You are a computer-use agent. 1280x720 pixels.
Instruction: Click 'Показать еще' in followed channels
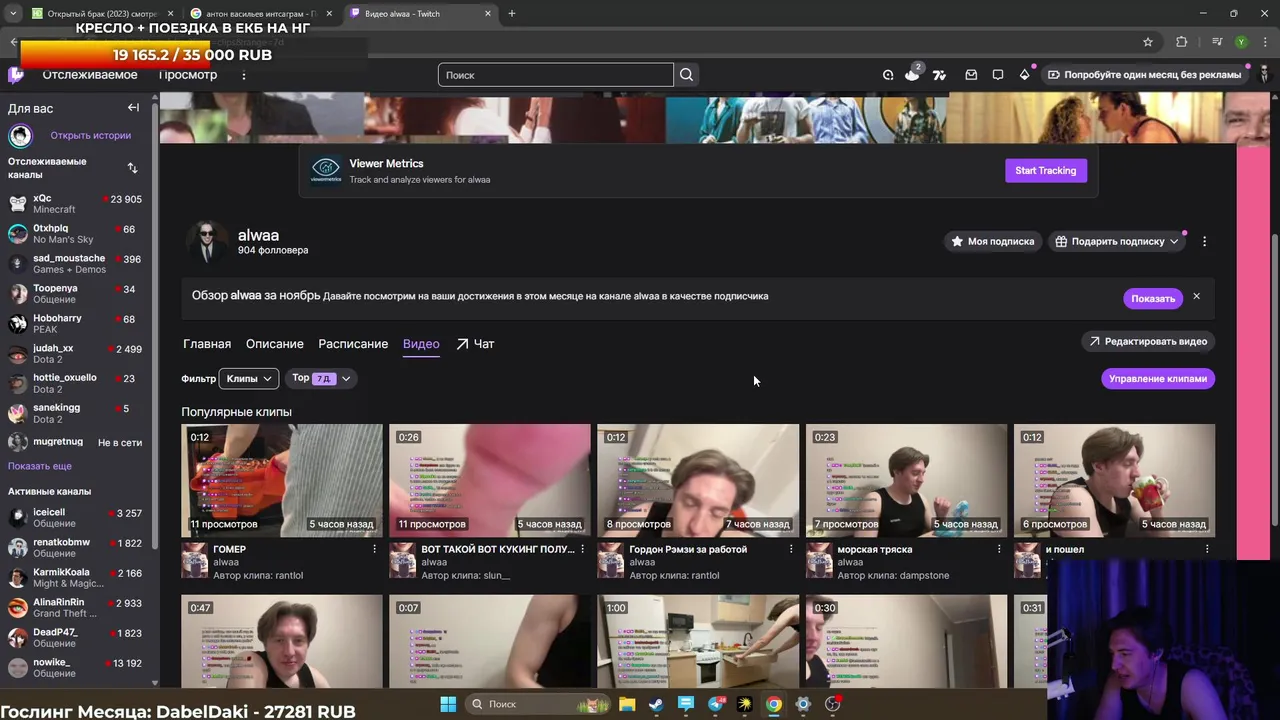coord(40,466)
